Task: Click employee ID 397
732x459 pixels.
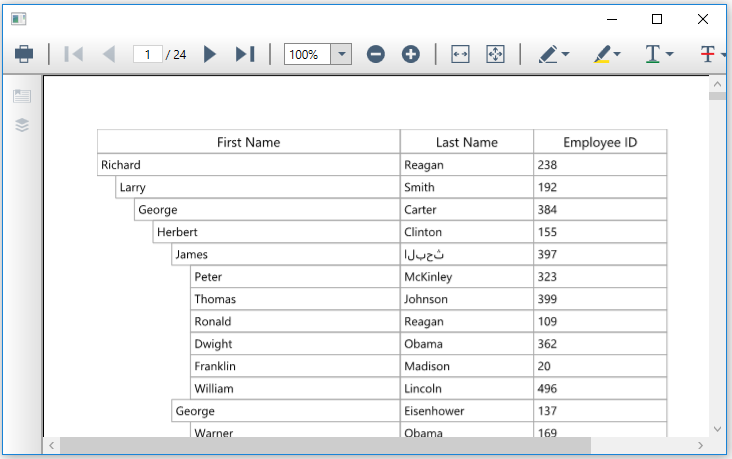Action: 600,254
